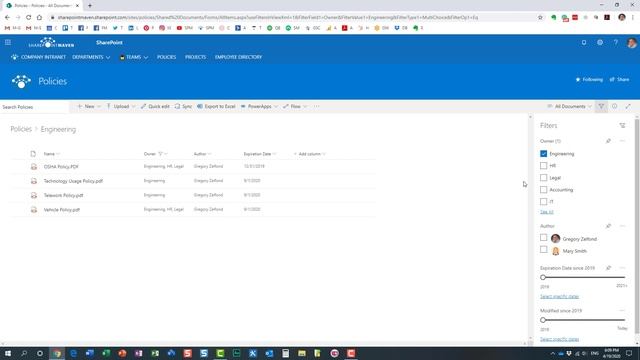Pin the Owner filter section

click(608, 141)
